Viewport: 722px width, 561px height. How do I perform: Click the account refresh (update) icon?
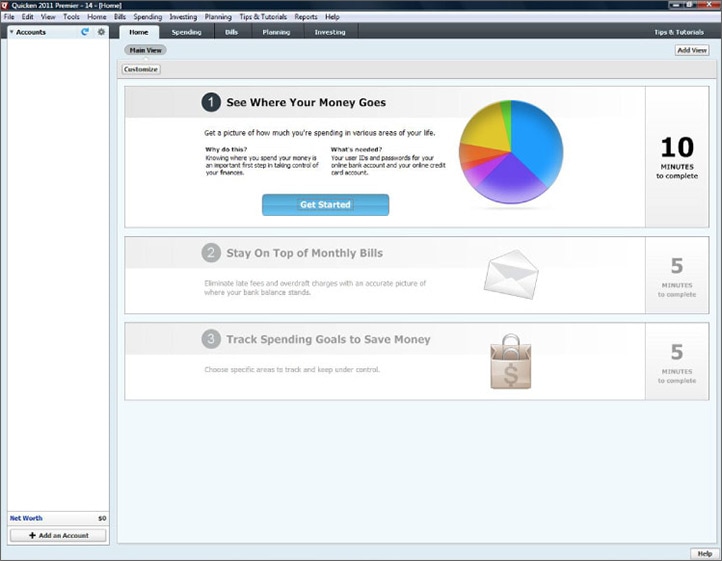85,32
